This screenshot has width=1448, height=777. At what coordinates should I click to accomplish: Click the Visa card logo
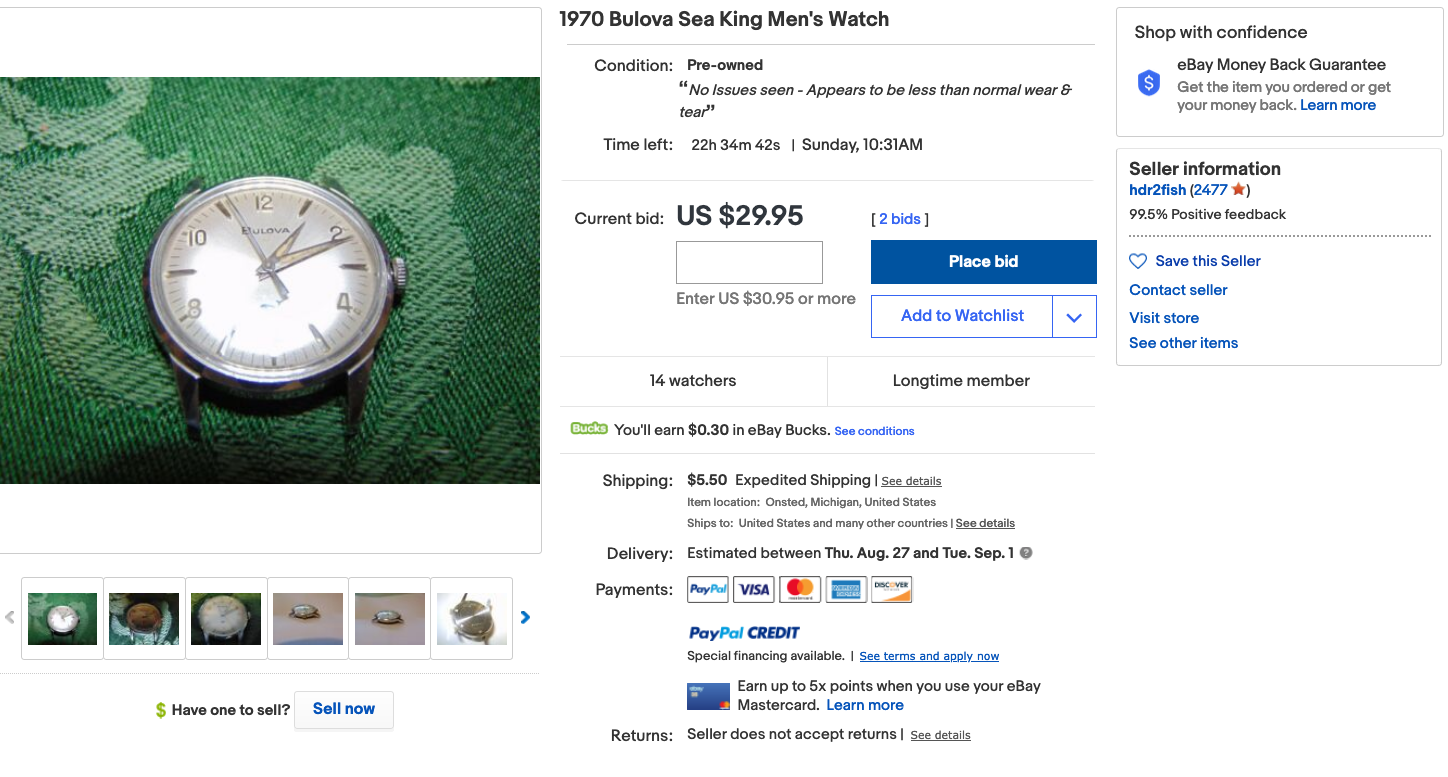[754, 590]
